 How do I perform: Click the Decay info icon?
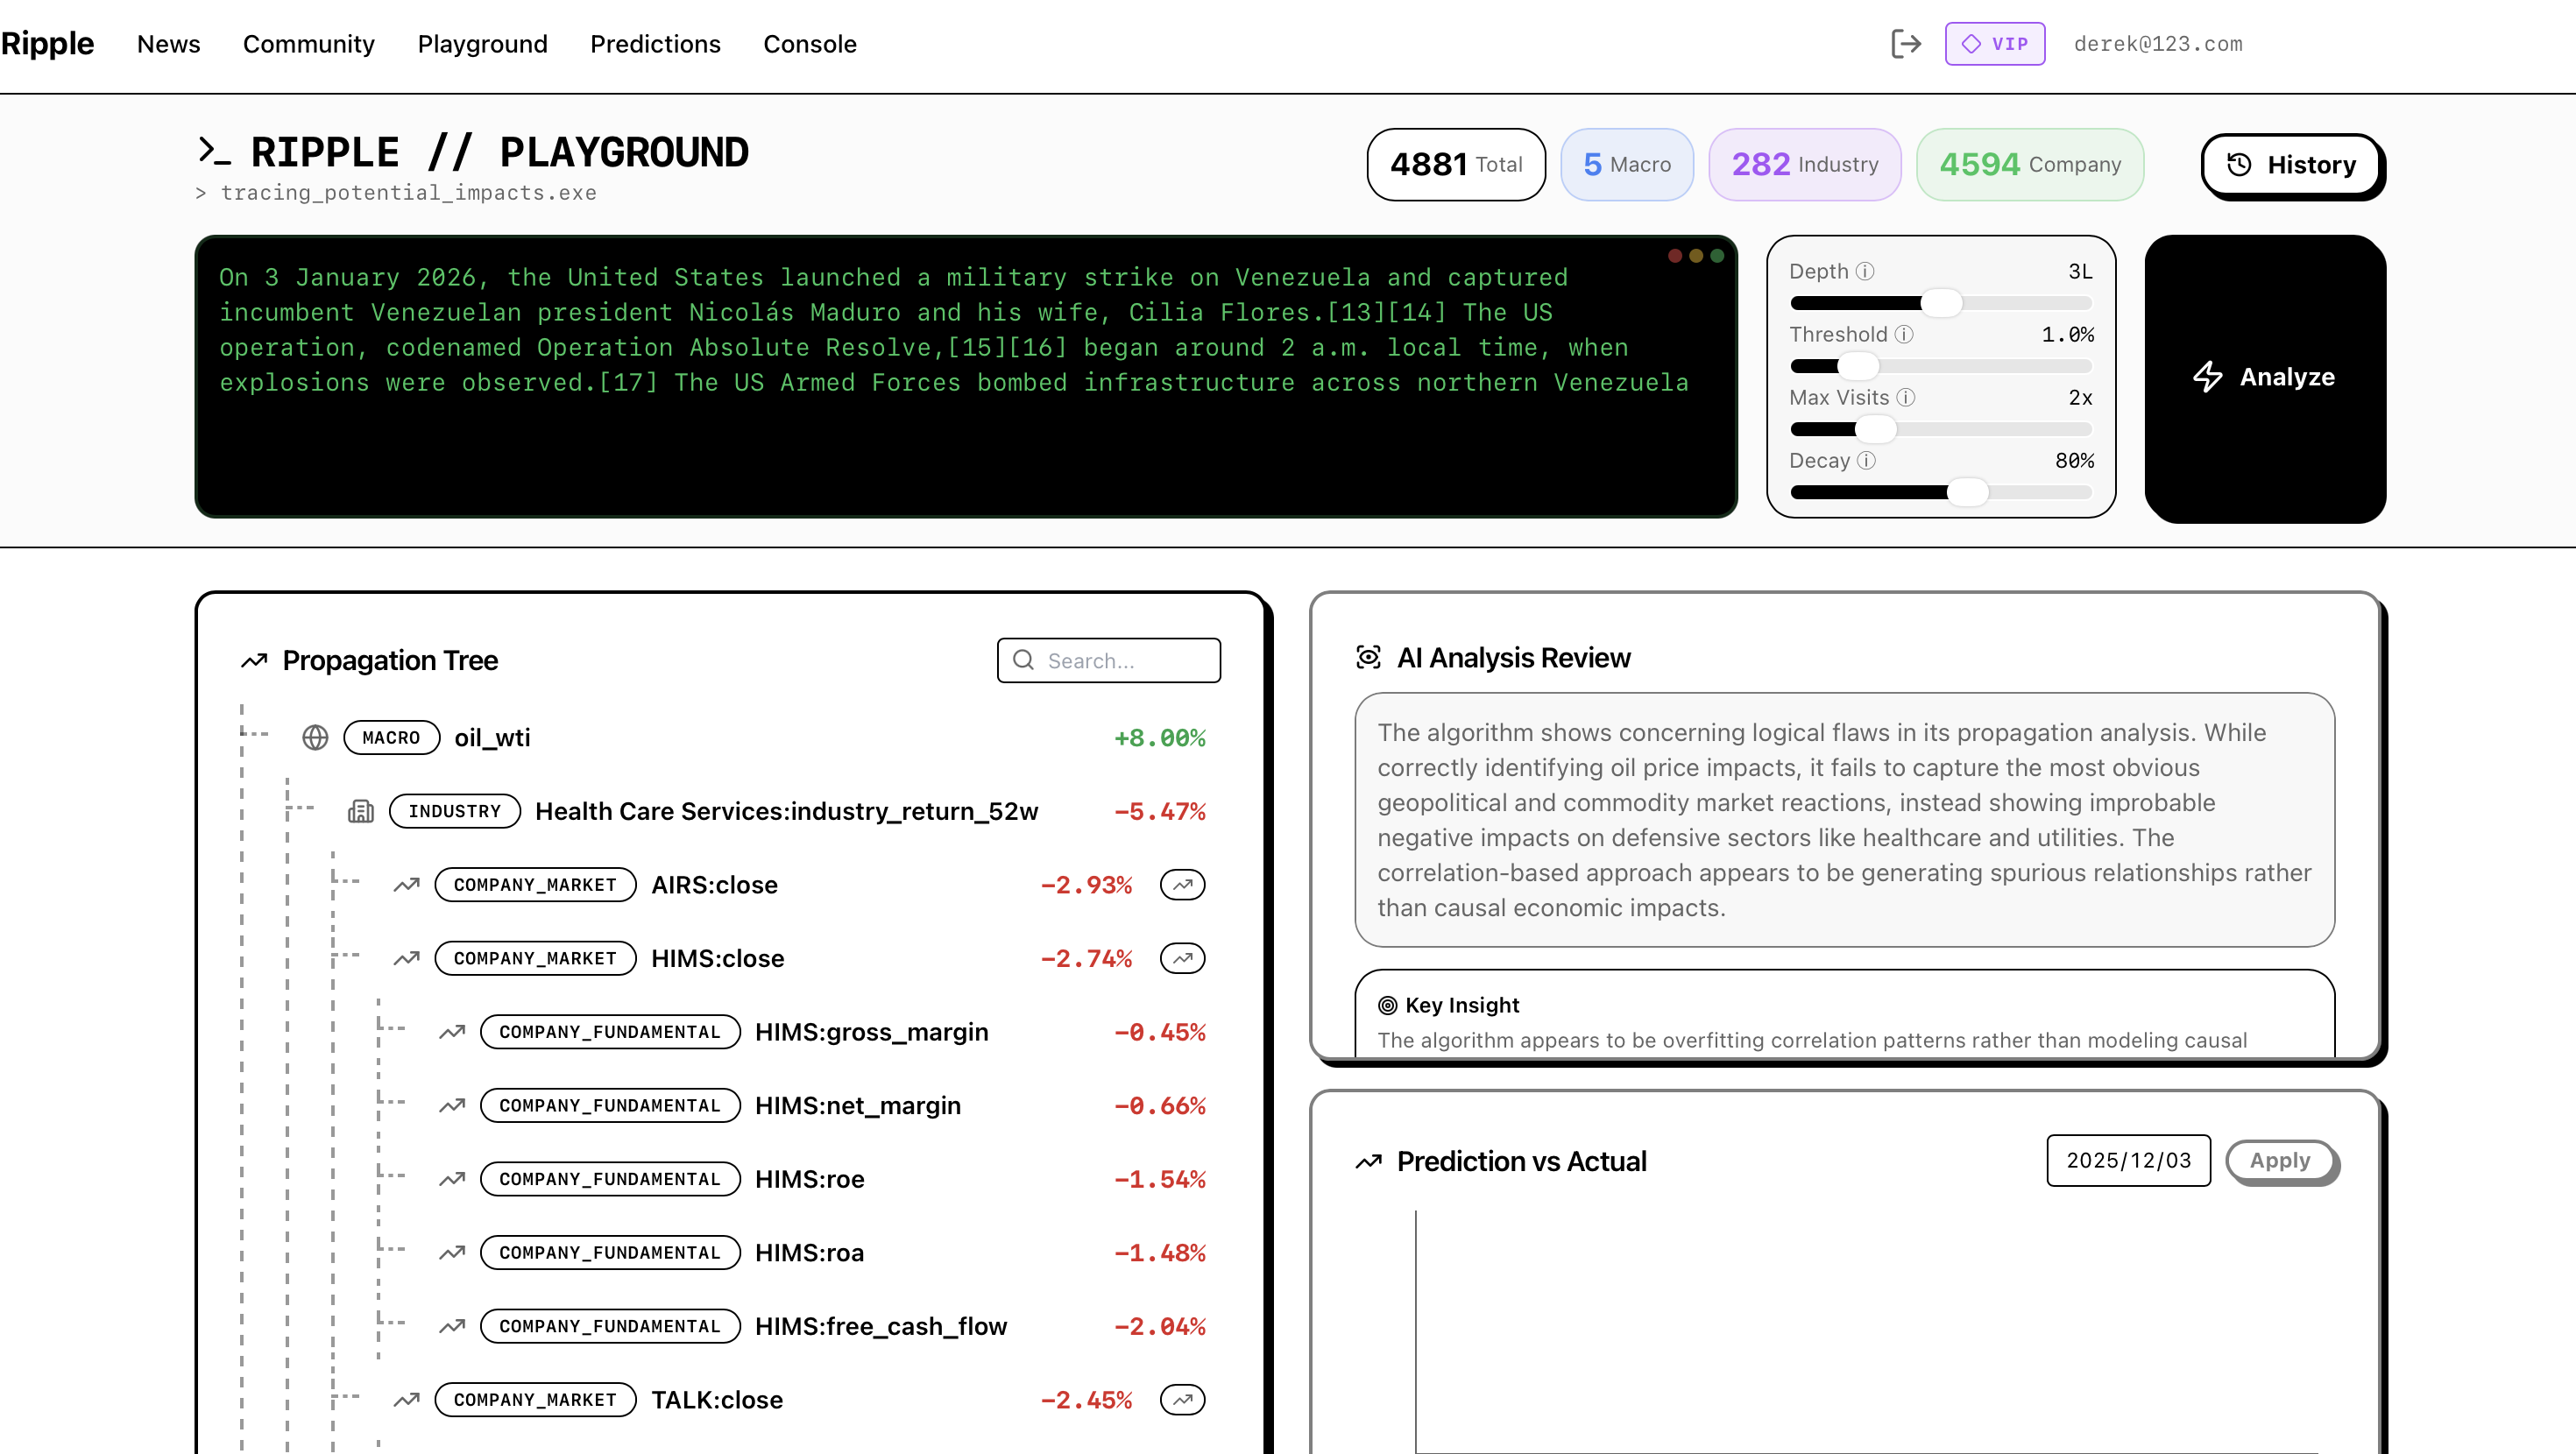click(1866, 460)
